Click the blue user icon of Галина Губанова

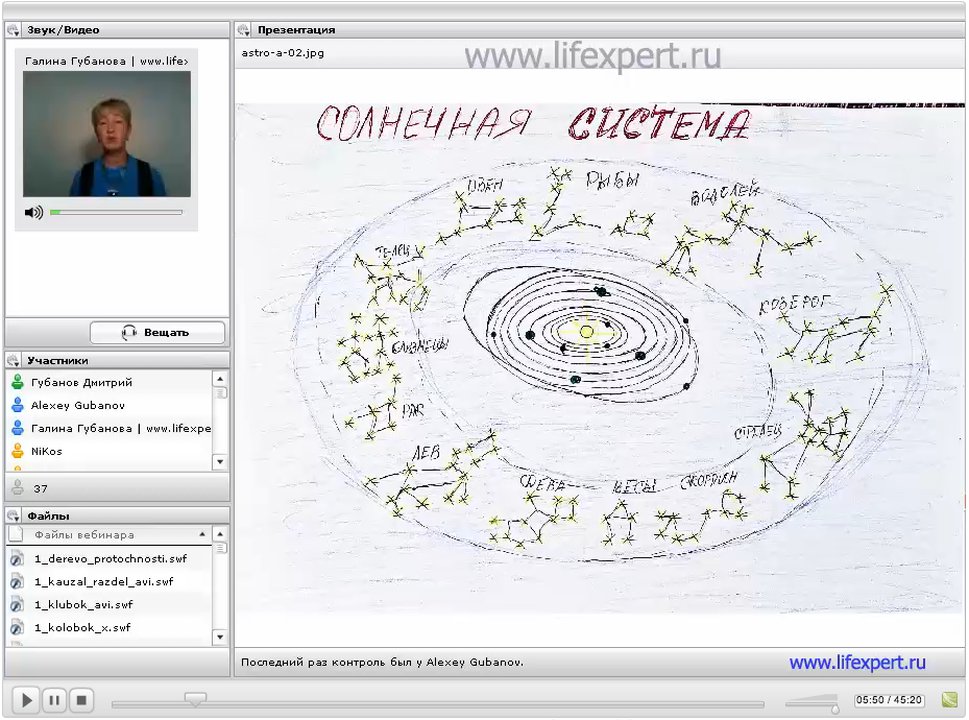(18, 428)
